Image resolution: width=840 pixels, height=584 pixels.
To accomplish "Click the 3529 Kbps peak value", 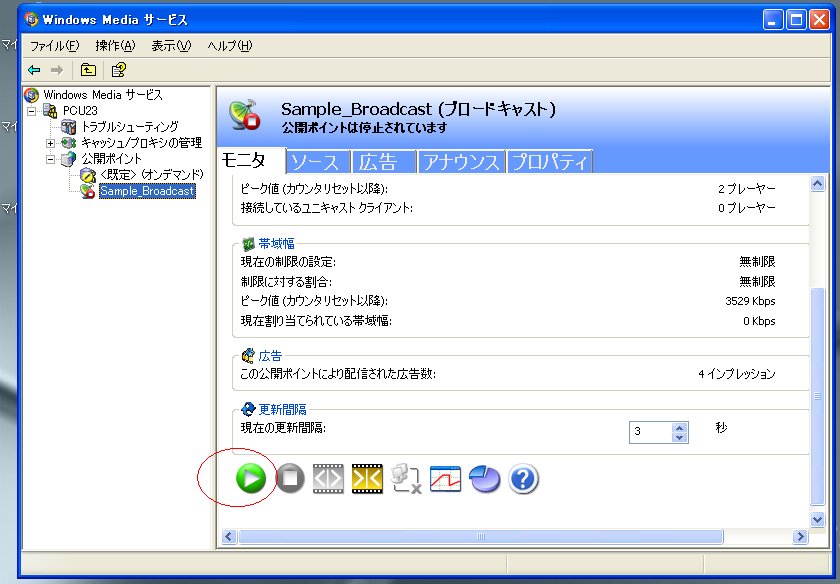I will click(750, 301).
